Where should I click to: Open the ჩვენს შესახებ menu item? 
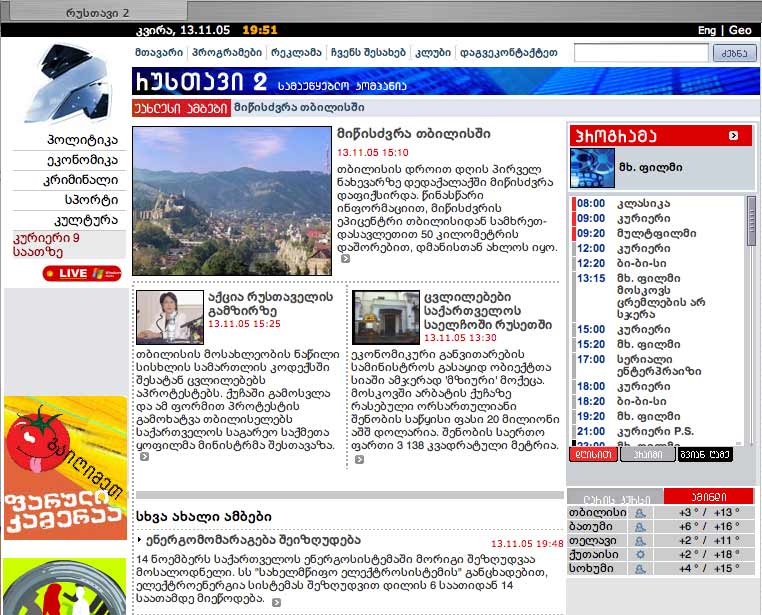[368, 52]
